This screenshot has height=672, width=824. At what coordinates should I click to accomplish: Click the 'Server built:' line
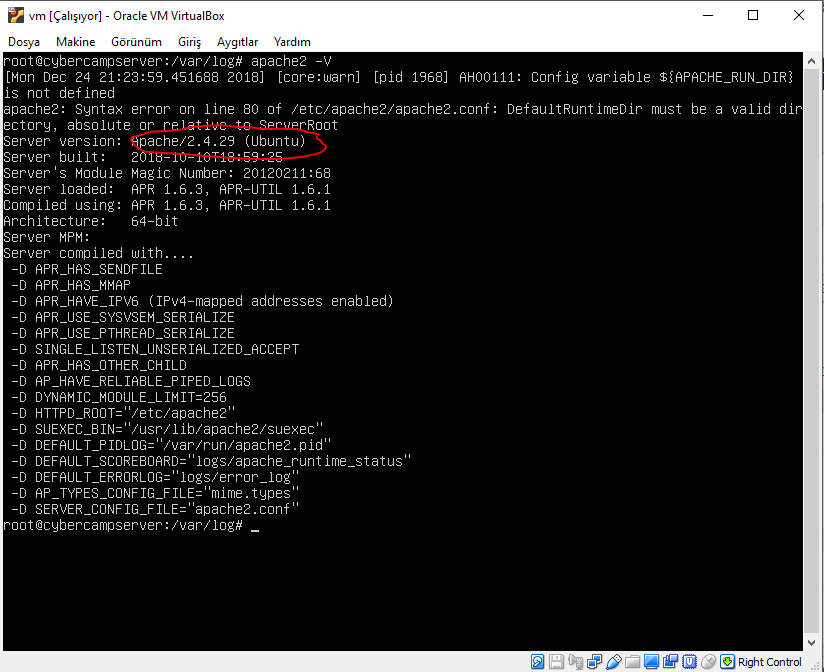143,157
